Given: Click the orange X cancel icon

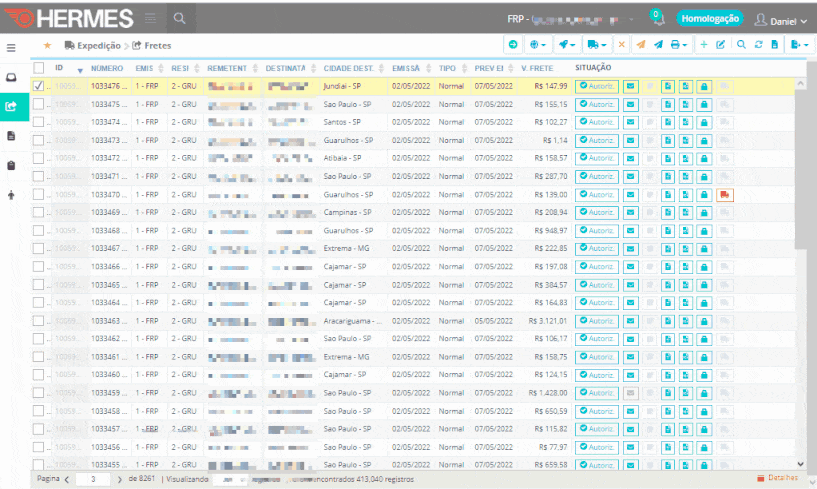Looking at the screenshot, I should pos(621,45).
